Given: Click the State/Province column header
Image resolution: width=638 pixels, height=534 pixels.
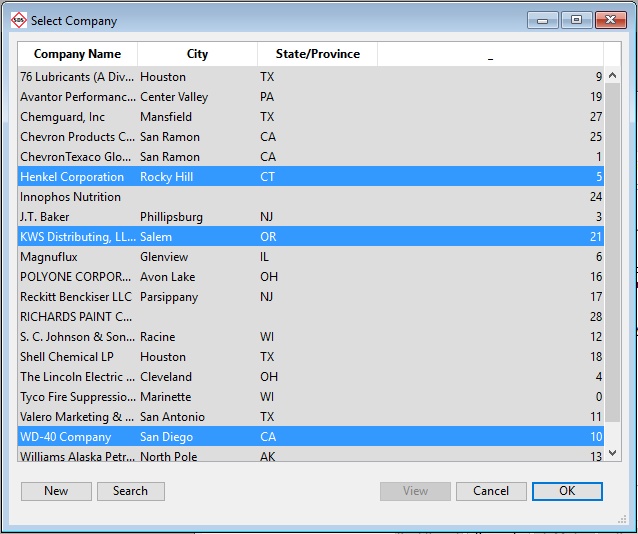Looking at the screenshot, I should [x=317, y=54].
